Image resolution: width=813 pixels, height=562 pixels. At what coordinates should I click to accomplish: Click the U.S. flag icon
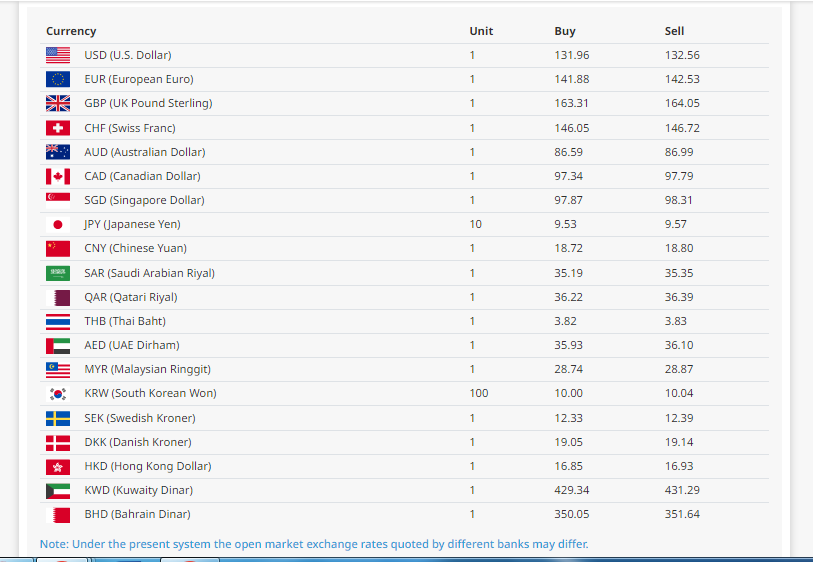(x=58, y=55)
